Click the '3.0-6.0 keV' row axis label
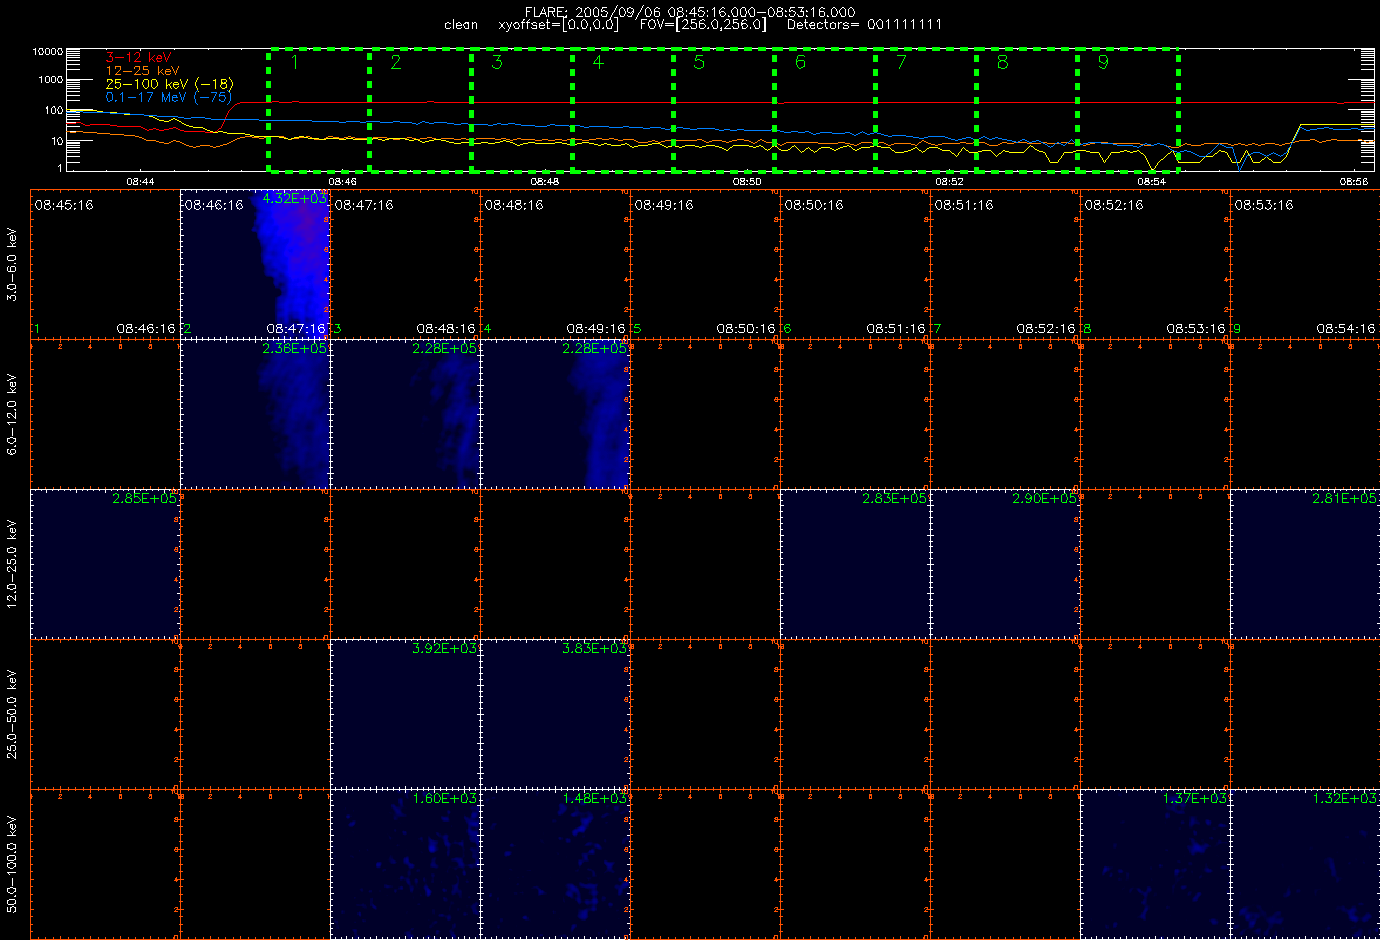This screenshot has width=1380, height=940. pyautogui.click(x=12, y=264)
